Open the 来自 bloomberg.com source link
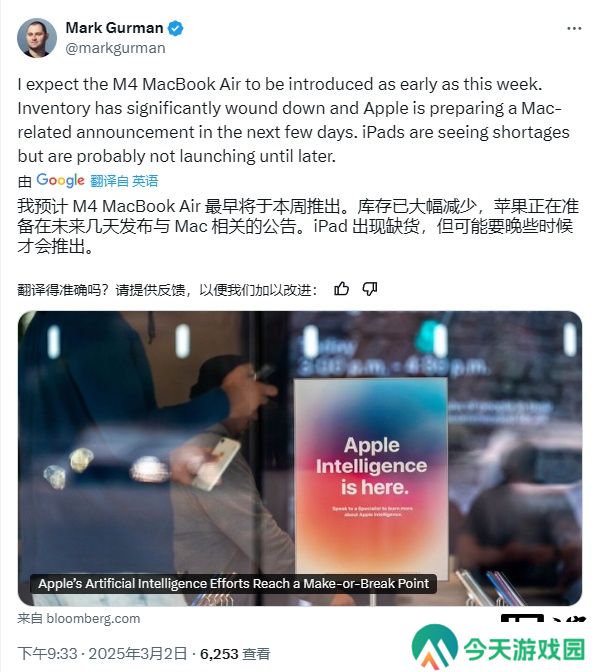Viewport: 598px width, 672px height. point(79,618)
